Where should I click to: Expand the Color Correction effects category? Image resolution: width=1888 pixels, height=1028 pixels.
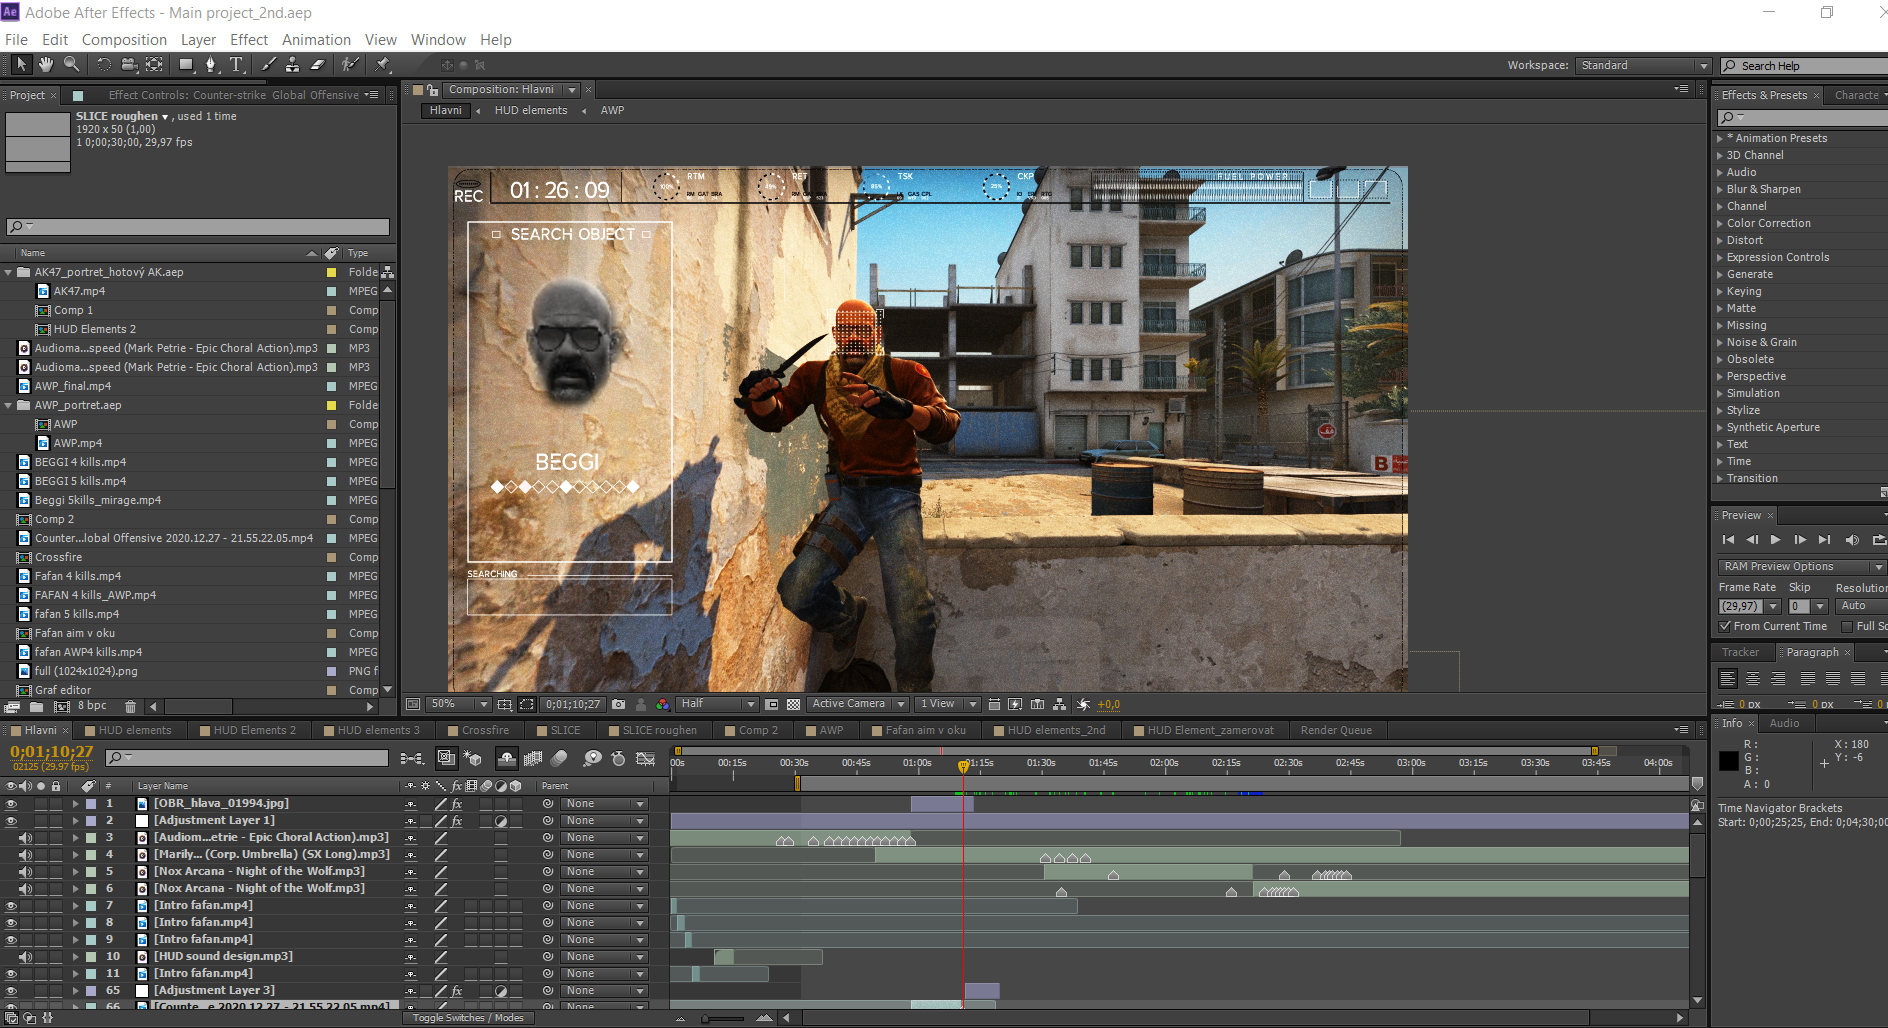[x=1720, y=223]
